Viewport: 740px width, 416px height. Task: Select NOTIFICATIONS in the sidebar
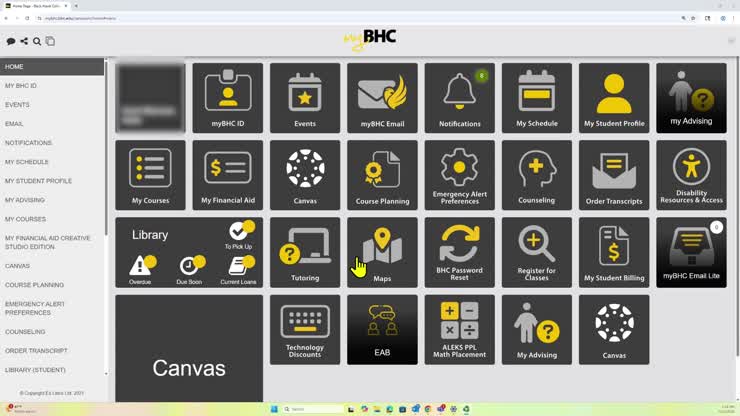pos(28,143)
